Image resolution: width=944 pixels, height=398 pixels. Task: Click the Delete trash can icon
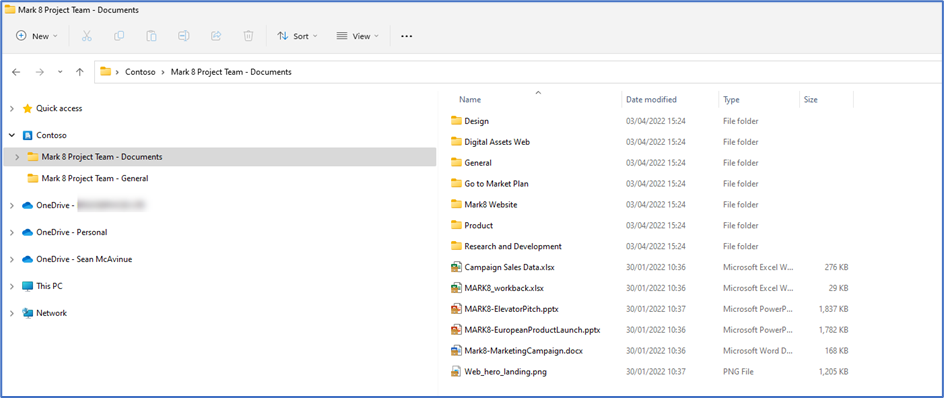[248, 36]
